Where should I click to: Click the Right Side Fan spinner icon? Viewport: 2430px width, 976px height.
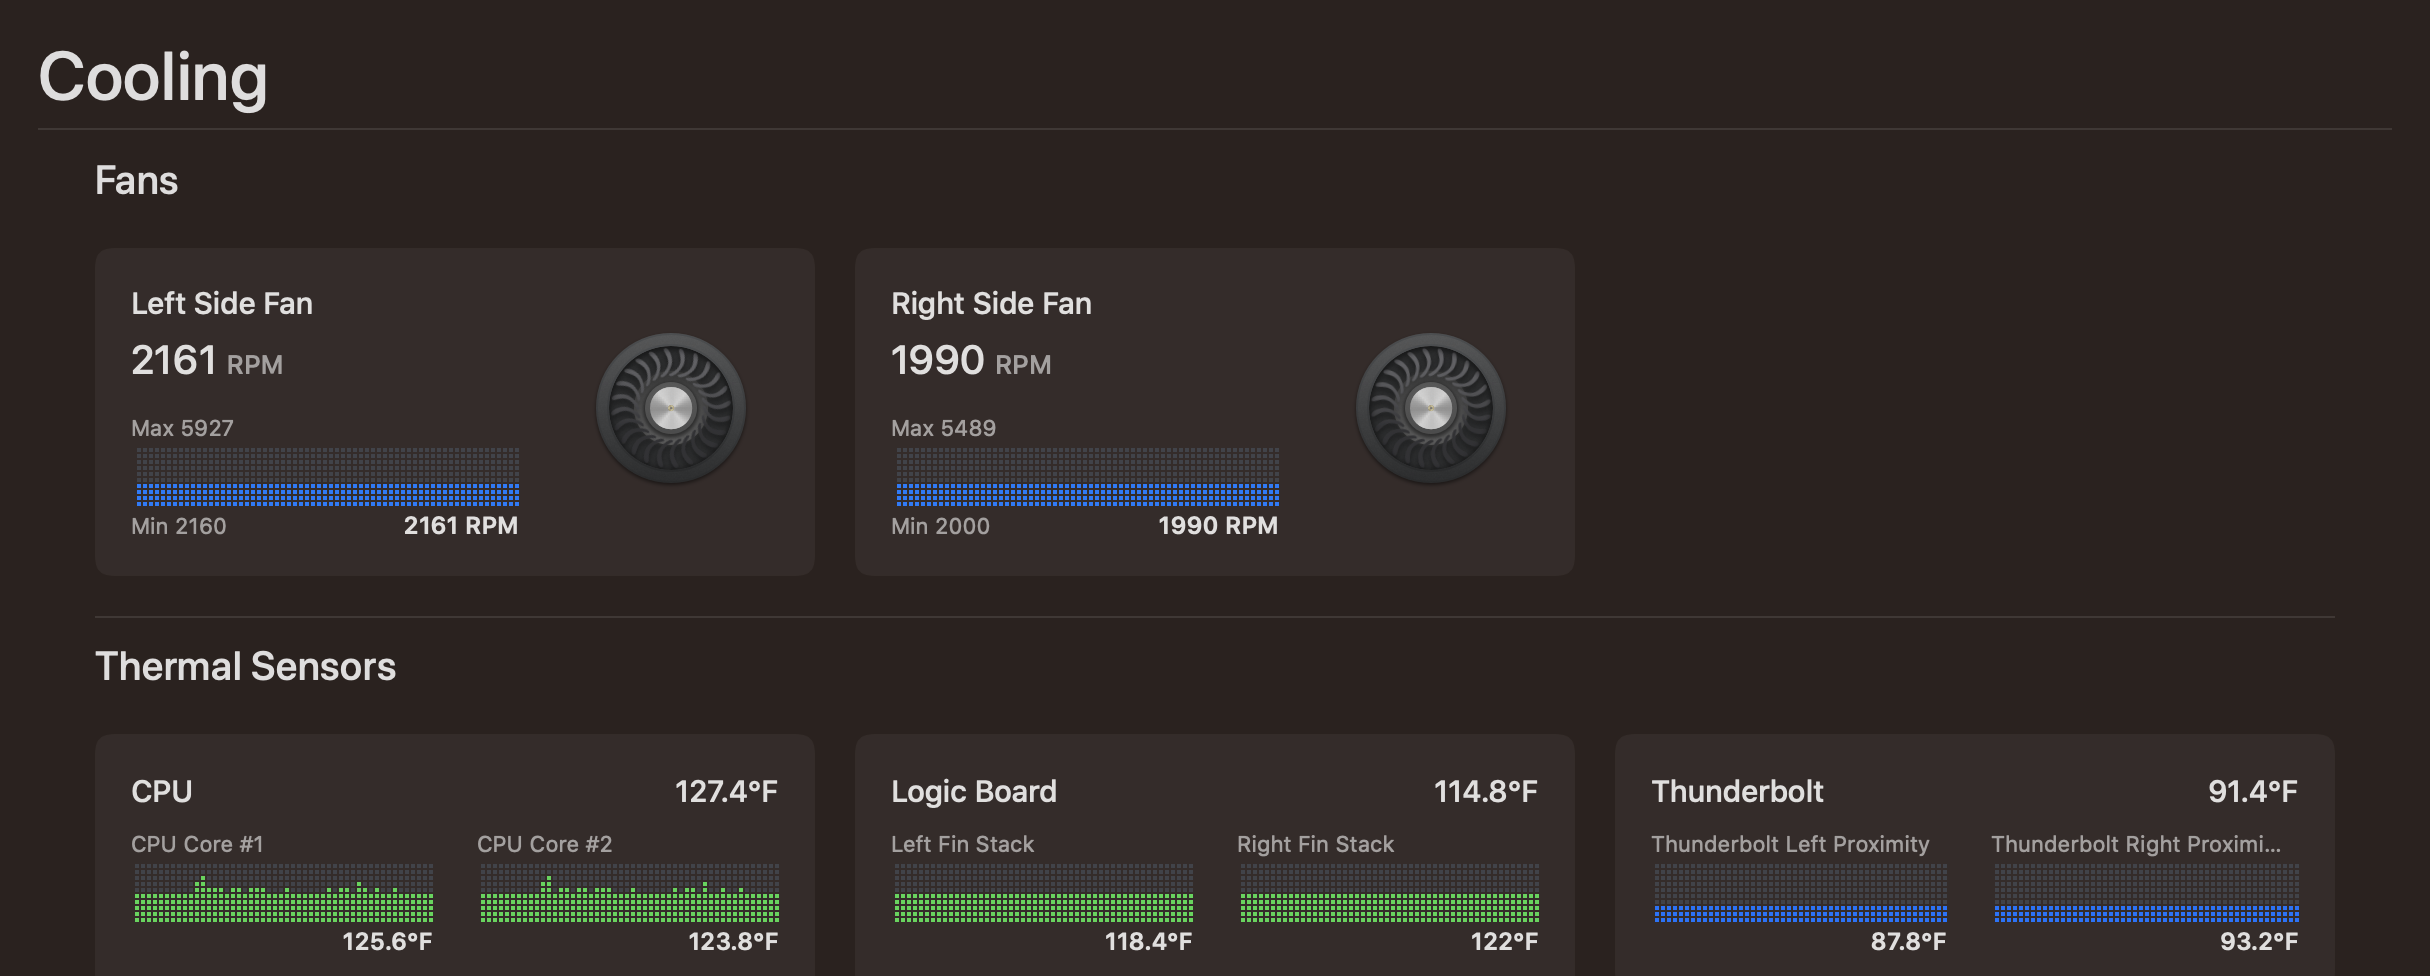point(1429,406)
